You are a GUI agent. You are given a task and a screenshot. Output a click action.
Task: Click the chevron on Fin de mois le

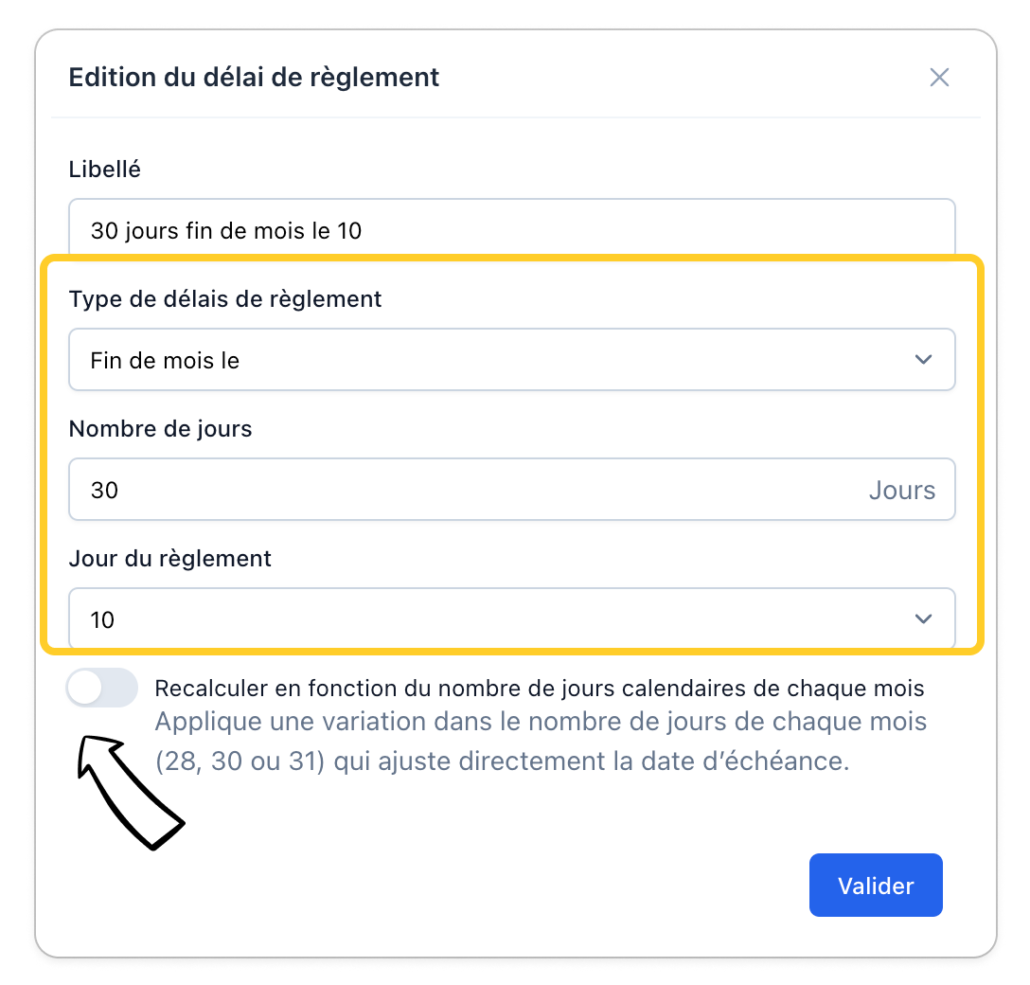point(923,360)
